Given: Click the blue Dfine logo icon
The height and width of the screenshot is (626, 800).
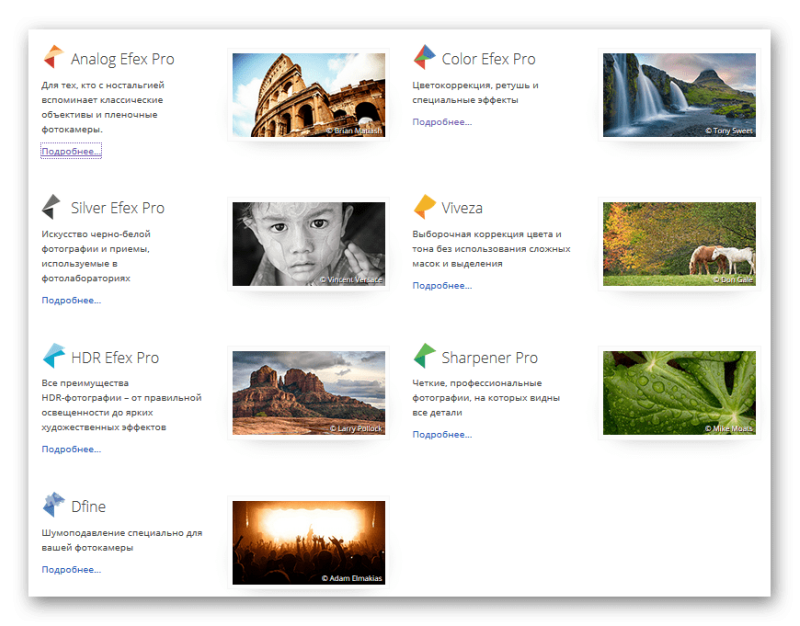Looking at the screenshot, I should (54, 505).
